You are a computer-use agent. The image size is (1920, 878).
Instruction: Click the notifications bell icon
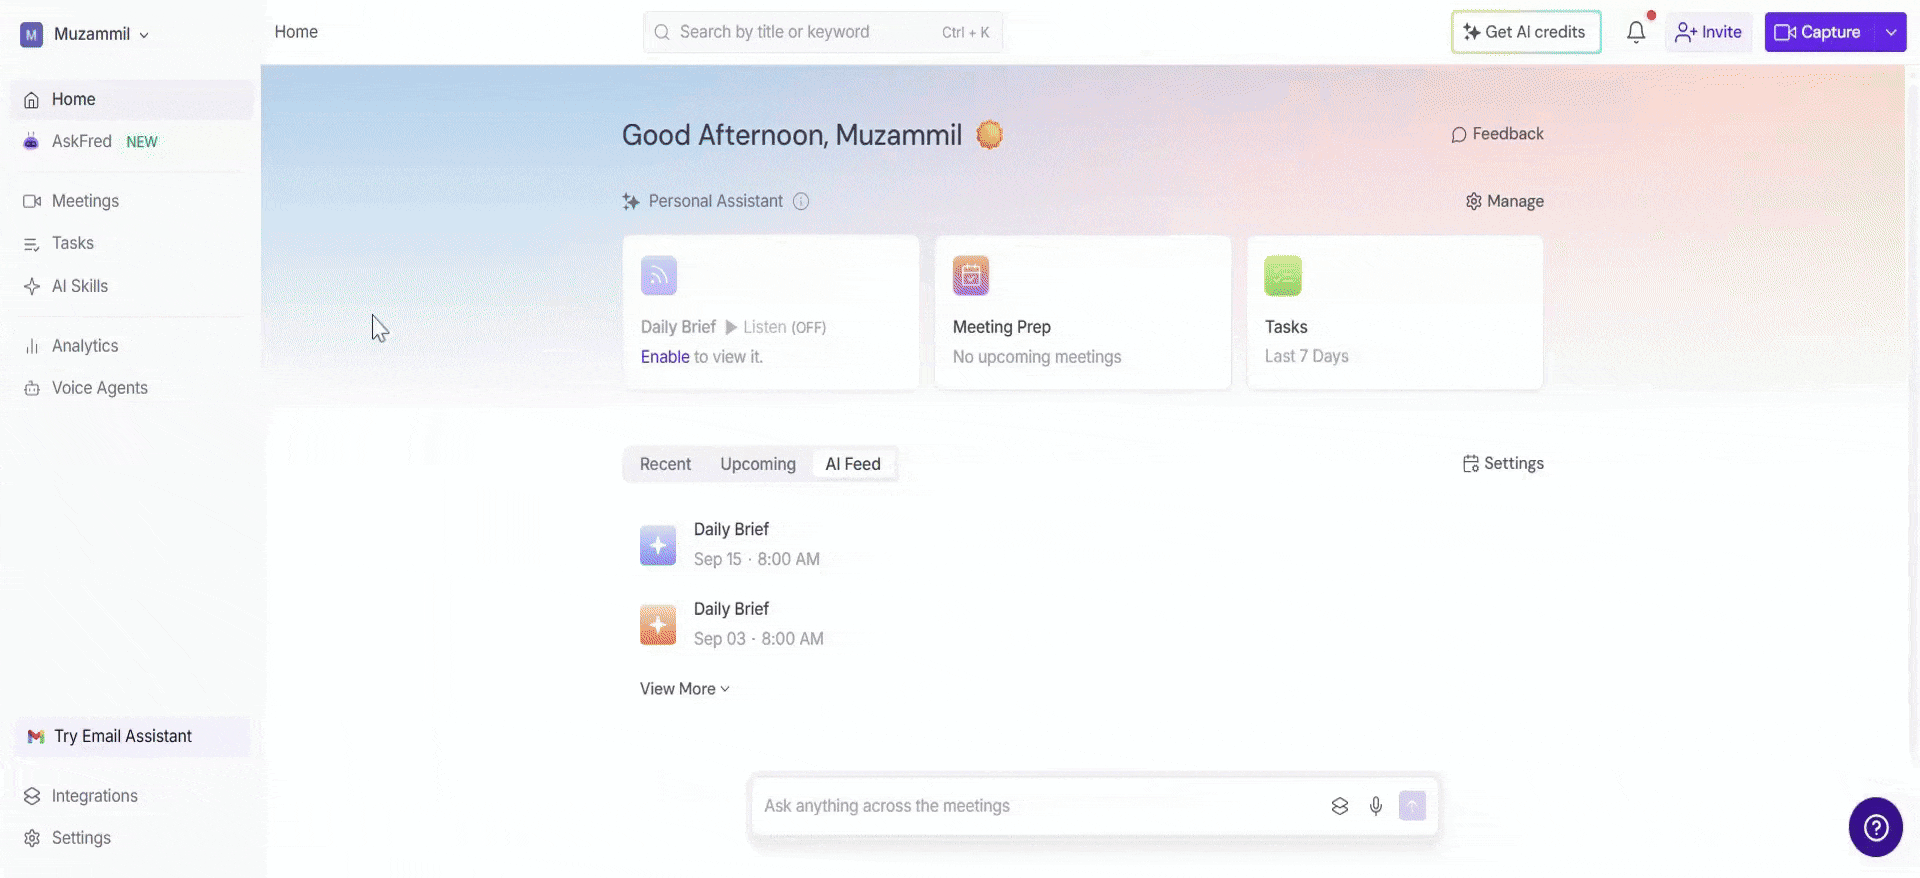tap(1636, 32)
